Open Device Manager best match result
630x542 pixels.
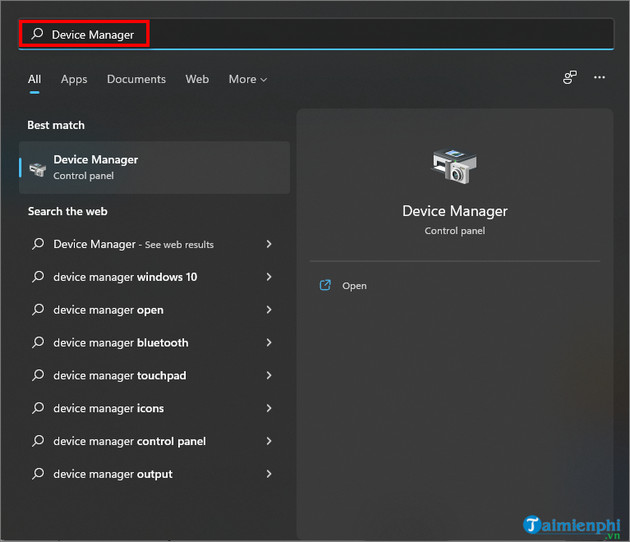154,168
